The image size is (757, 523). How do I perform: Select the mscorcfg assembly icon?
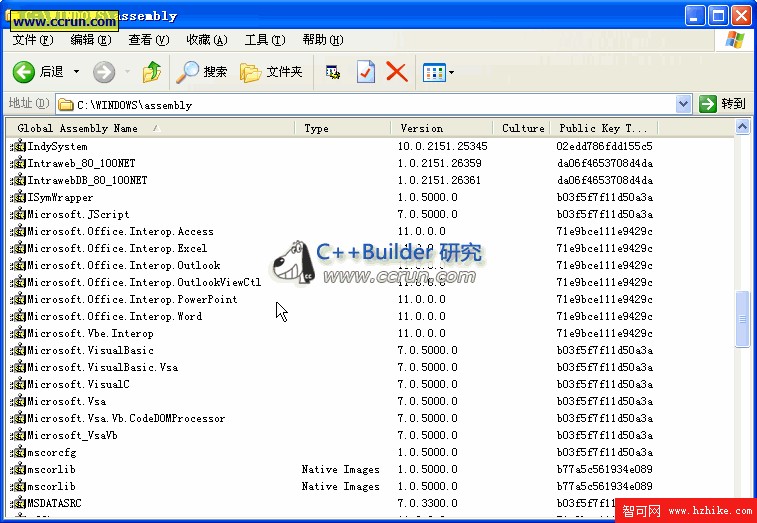pyautogui.click(x=18, y=452)
